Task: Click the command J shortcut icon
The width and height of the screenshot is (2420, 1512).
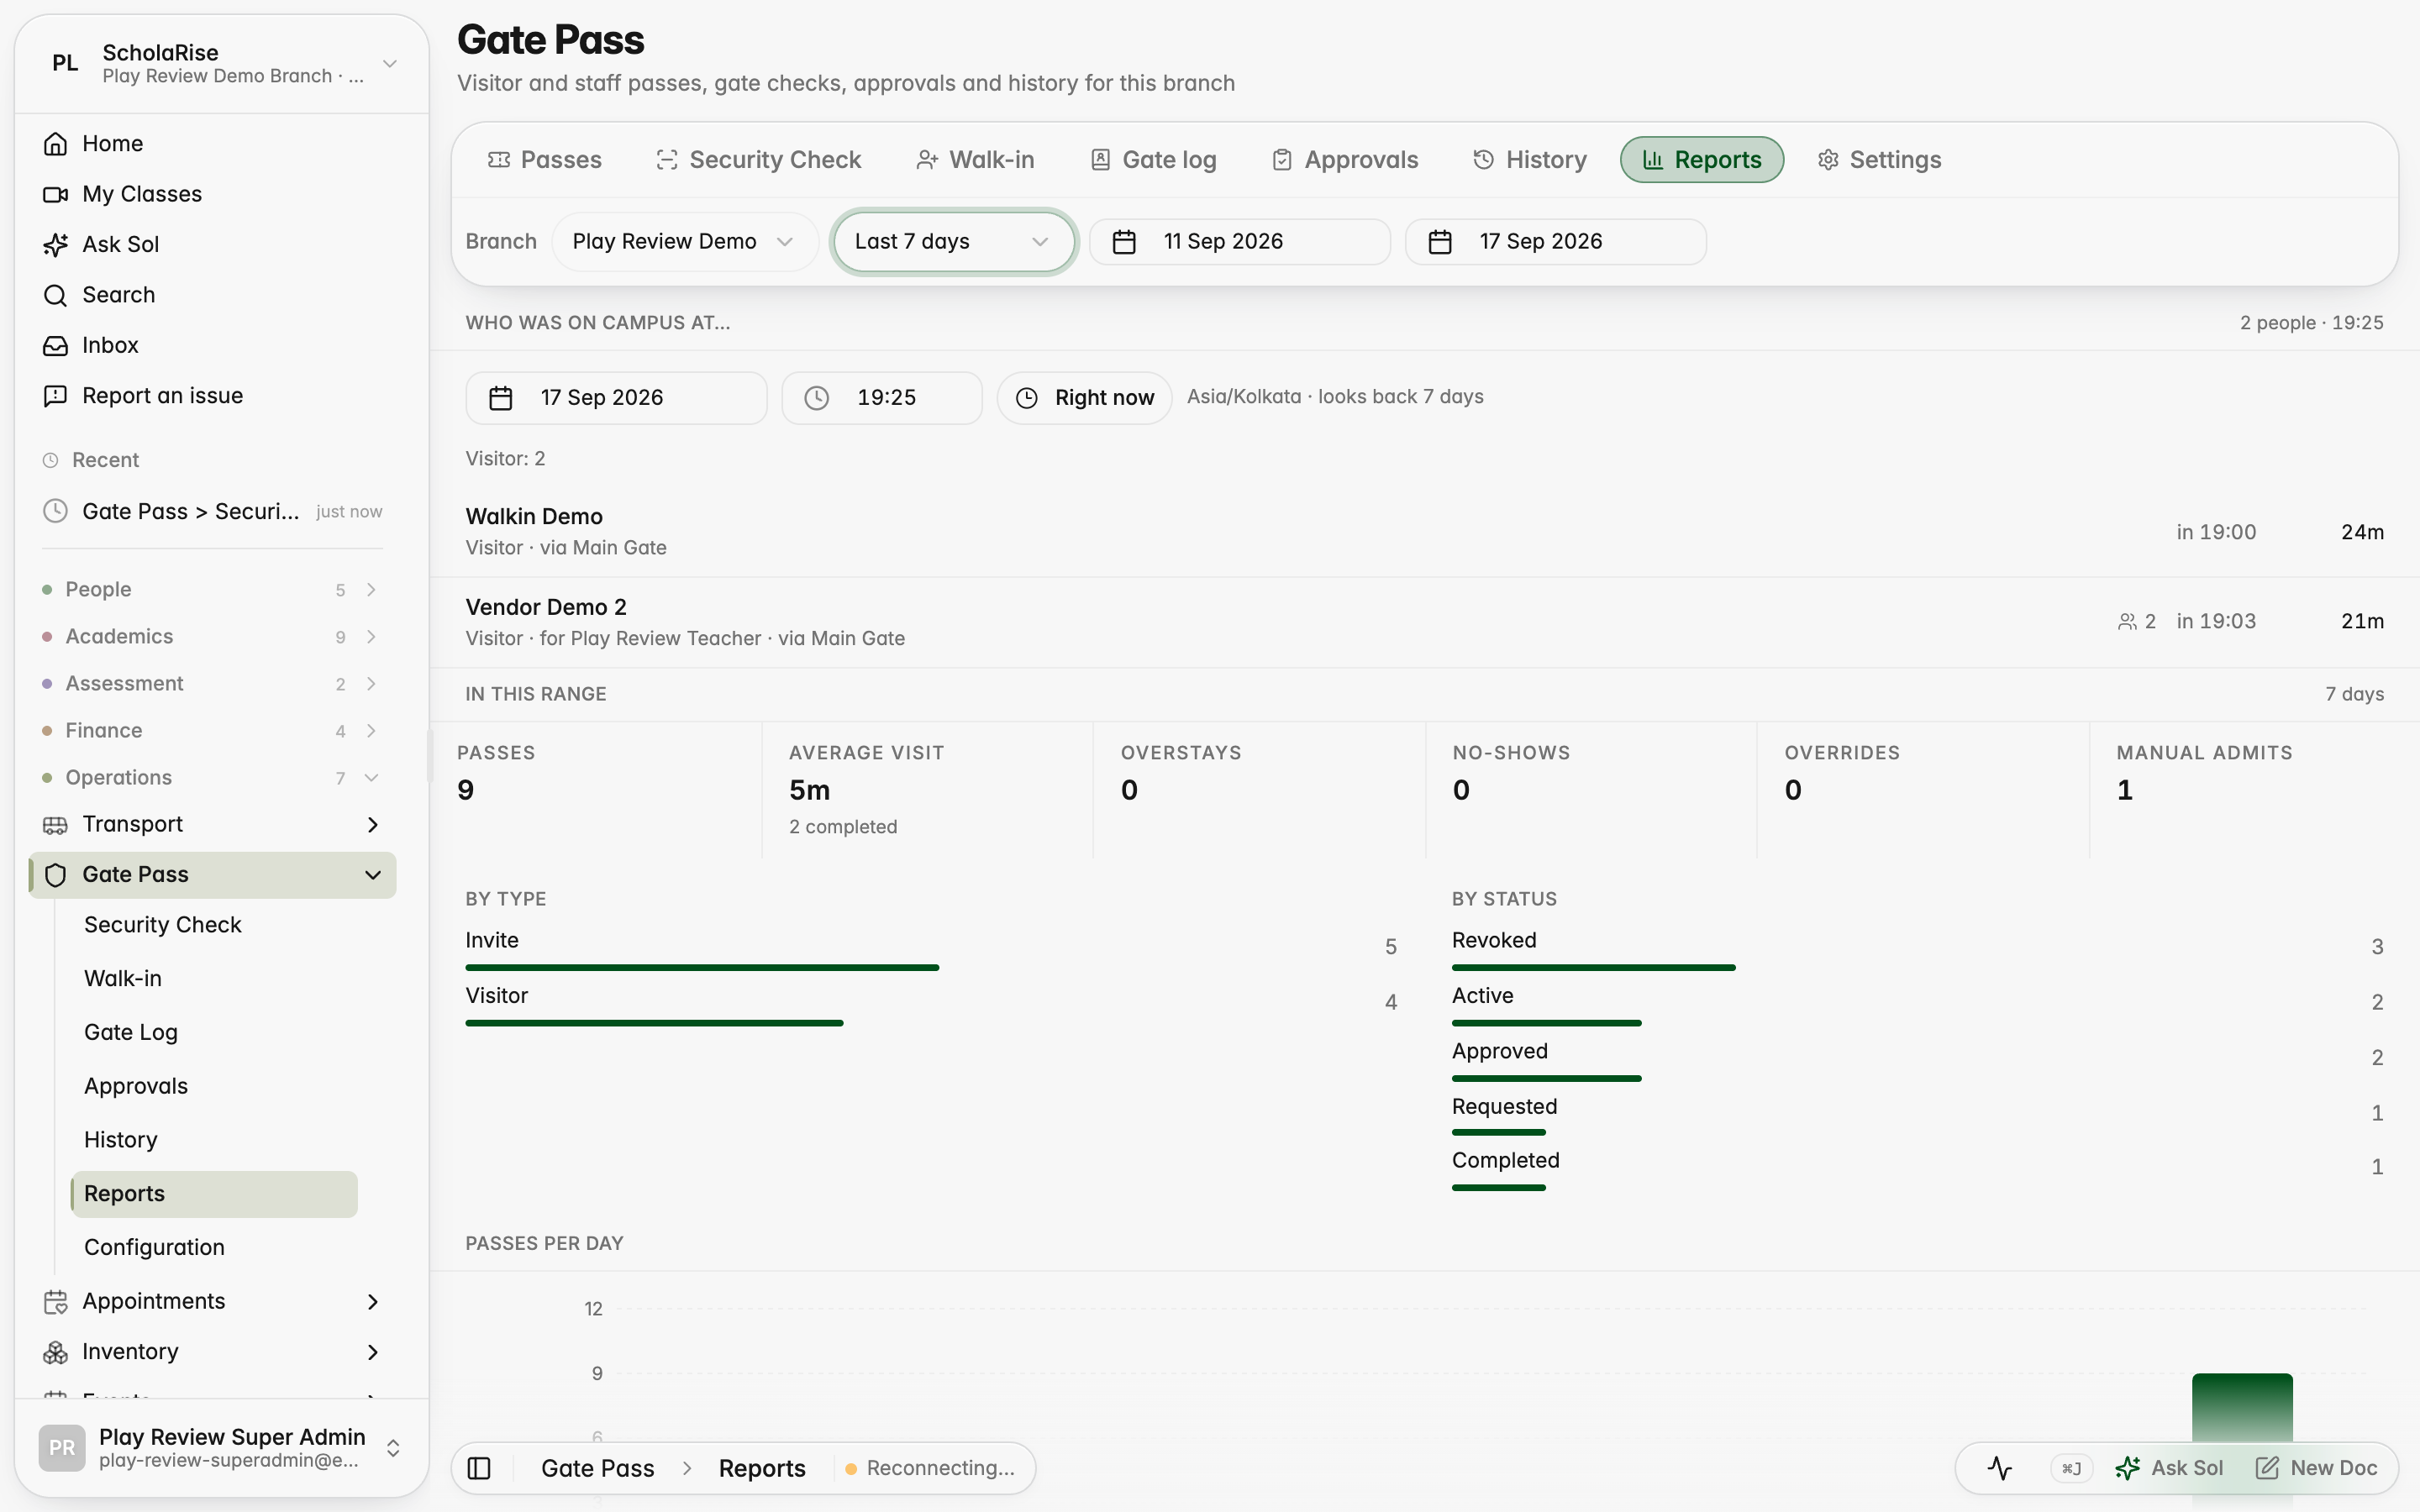Action: [2071, 1468]
